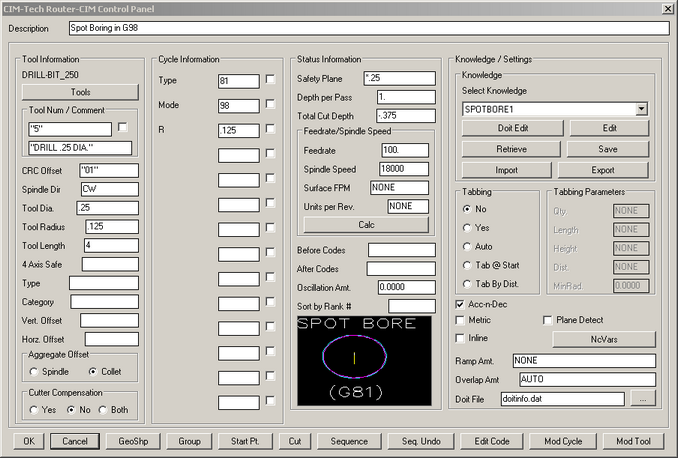Click the Save knowledge button
Image resolution: width=678 pixels, height=458 pixels.
[608, 149]
